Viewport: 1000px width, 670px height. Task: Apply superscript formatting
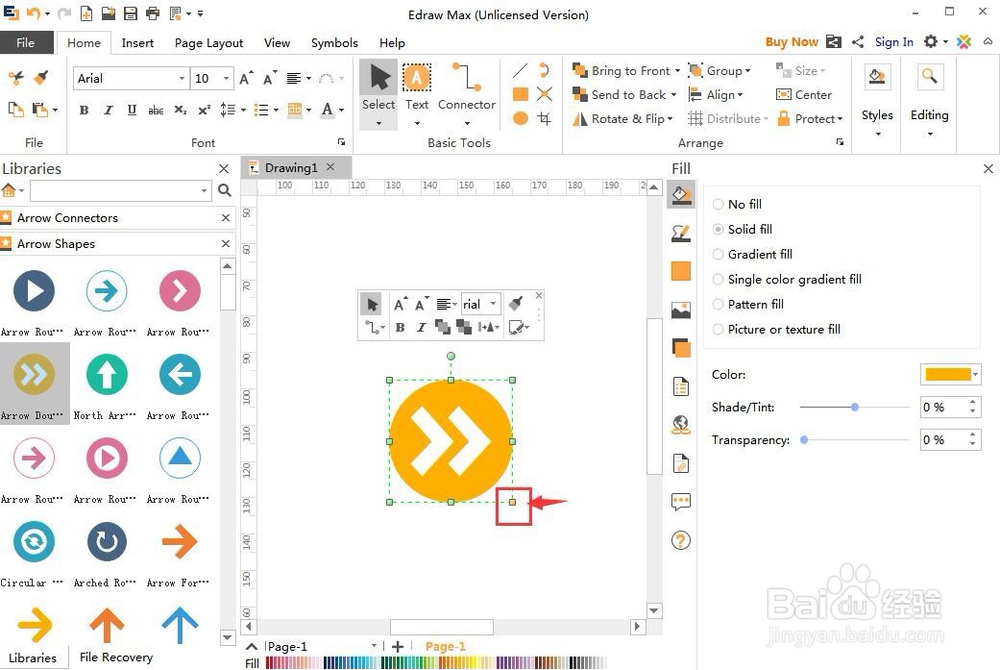pyautogui.click(x=204, y=110)
